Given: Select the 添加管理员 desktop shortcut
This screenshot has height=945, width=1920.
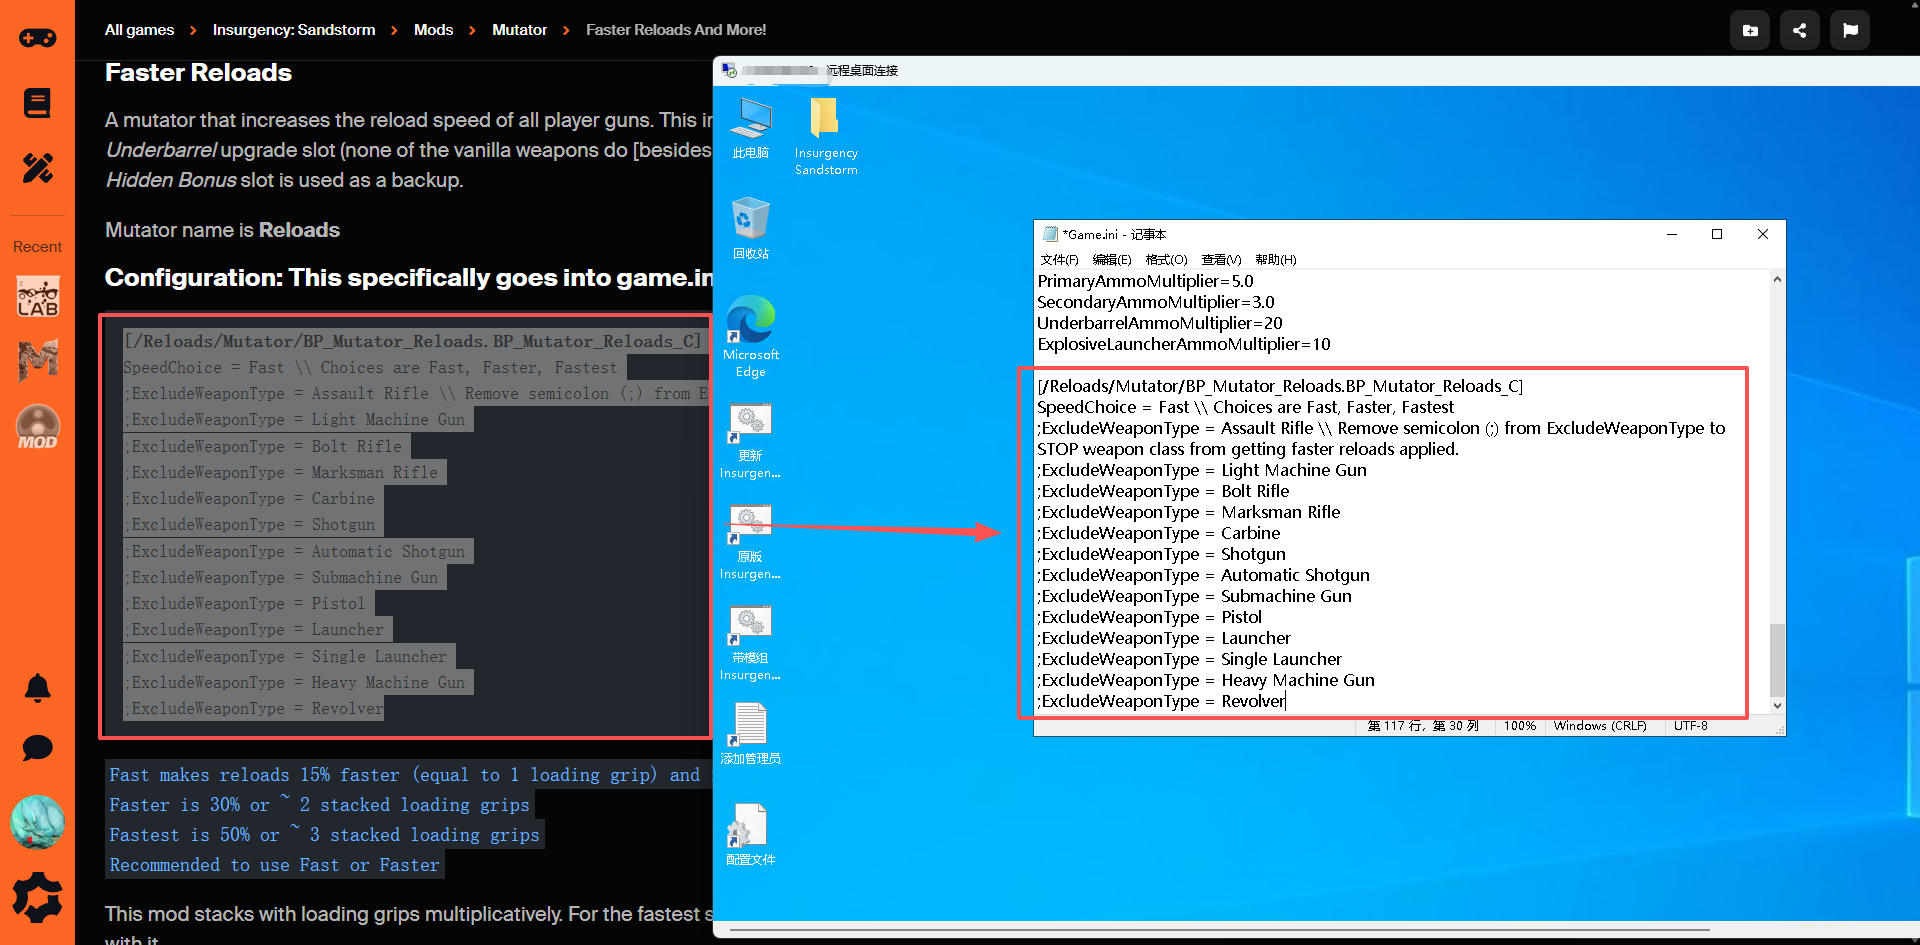Looking at the screenshot, I should point(750,734).
